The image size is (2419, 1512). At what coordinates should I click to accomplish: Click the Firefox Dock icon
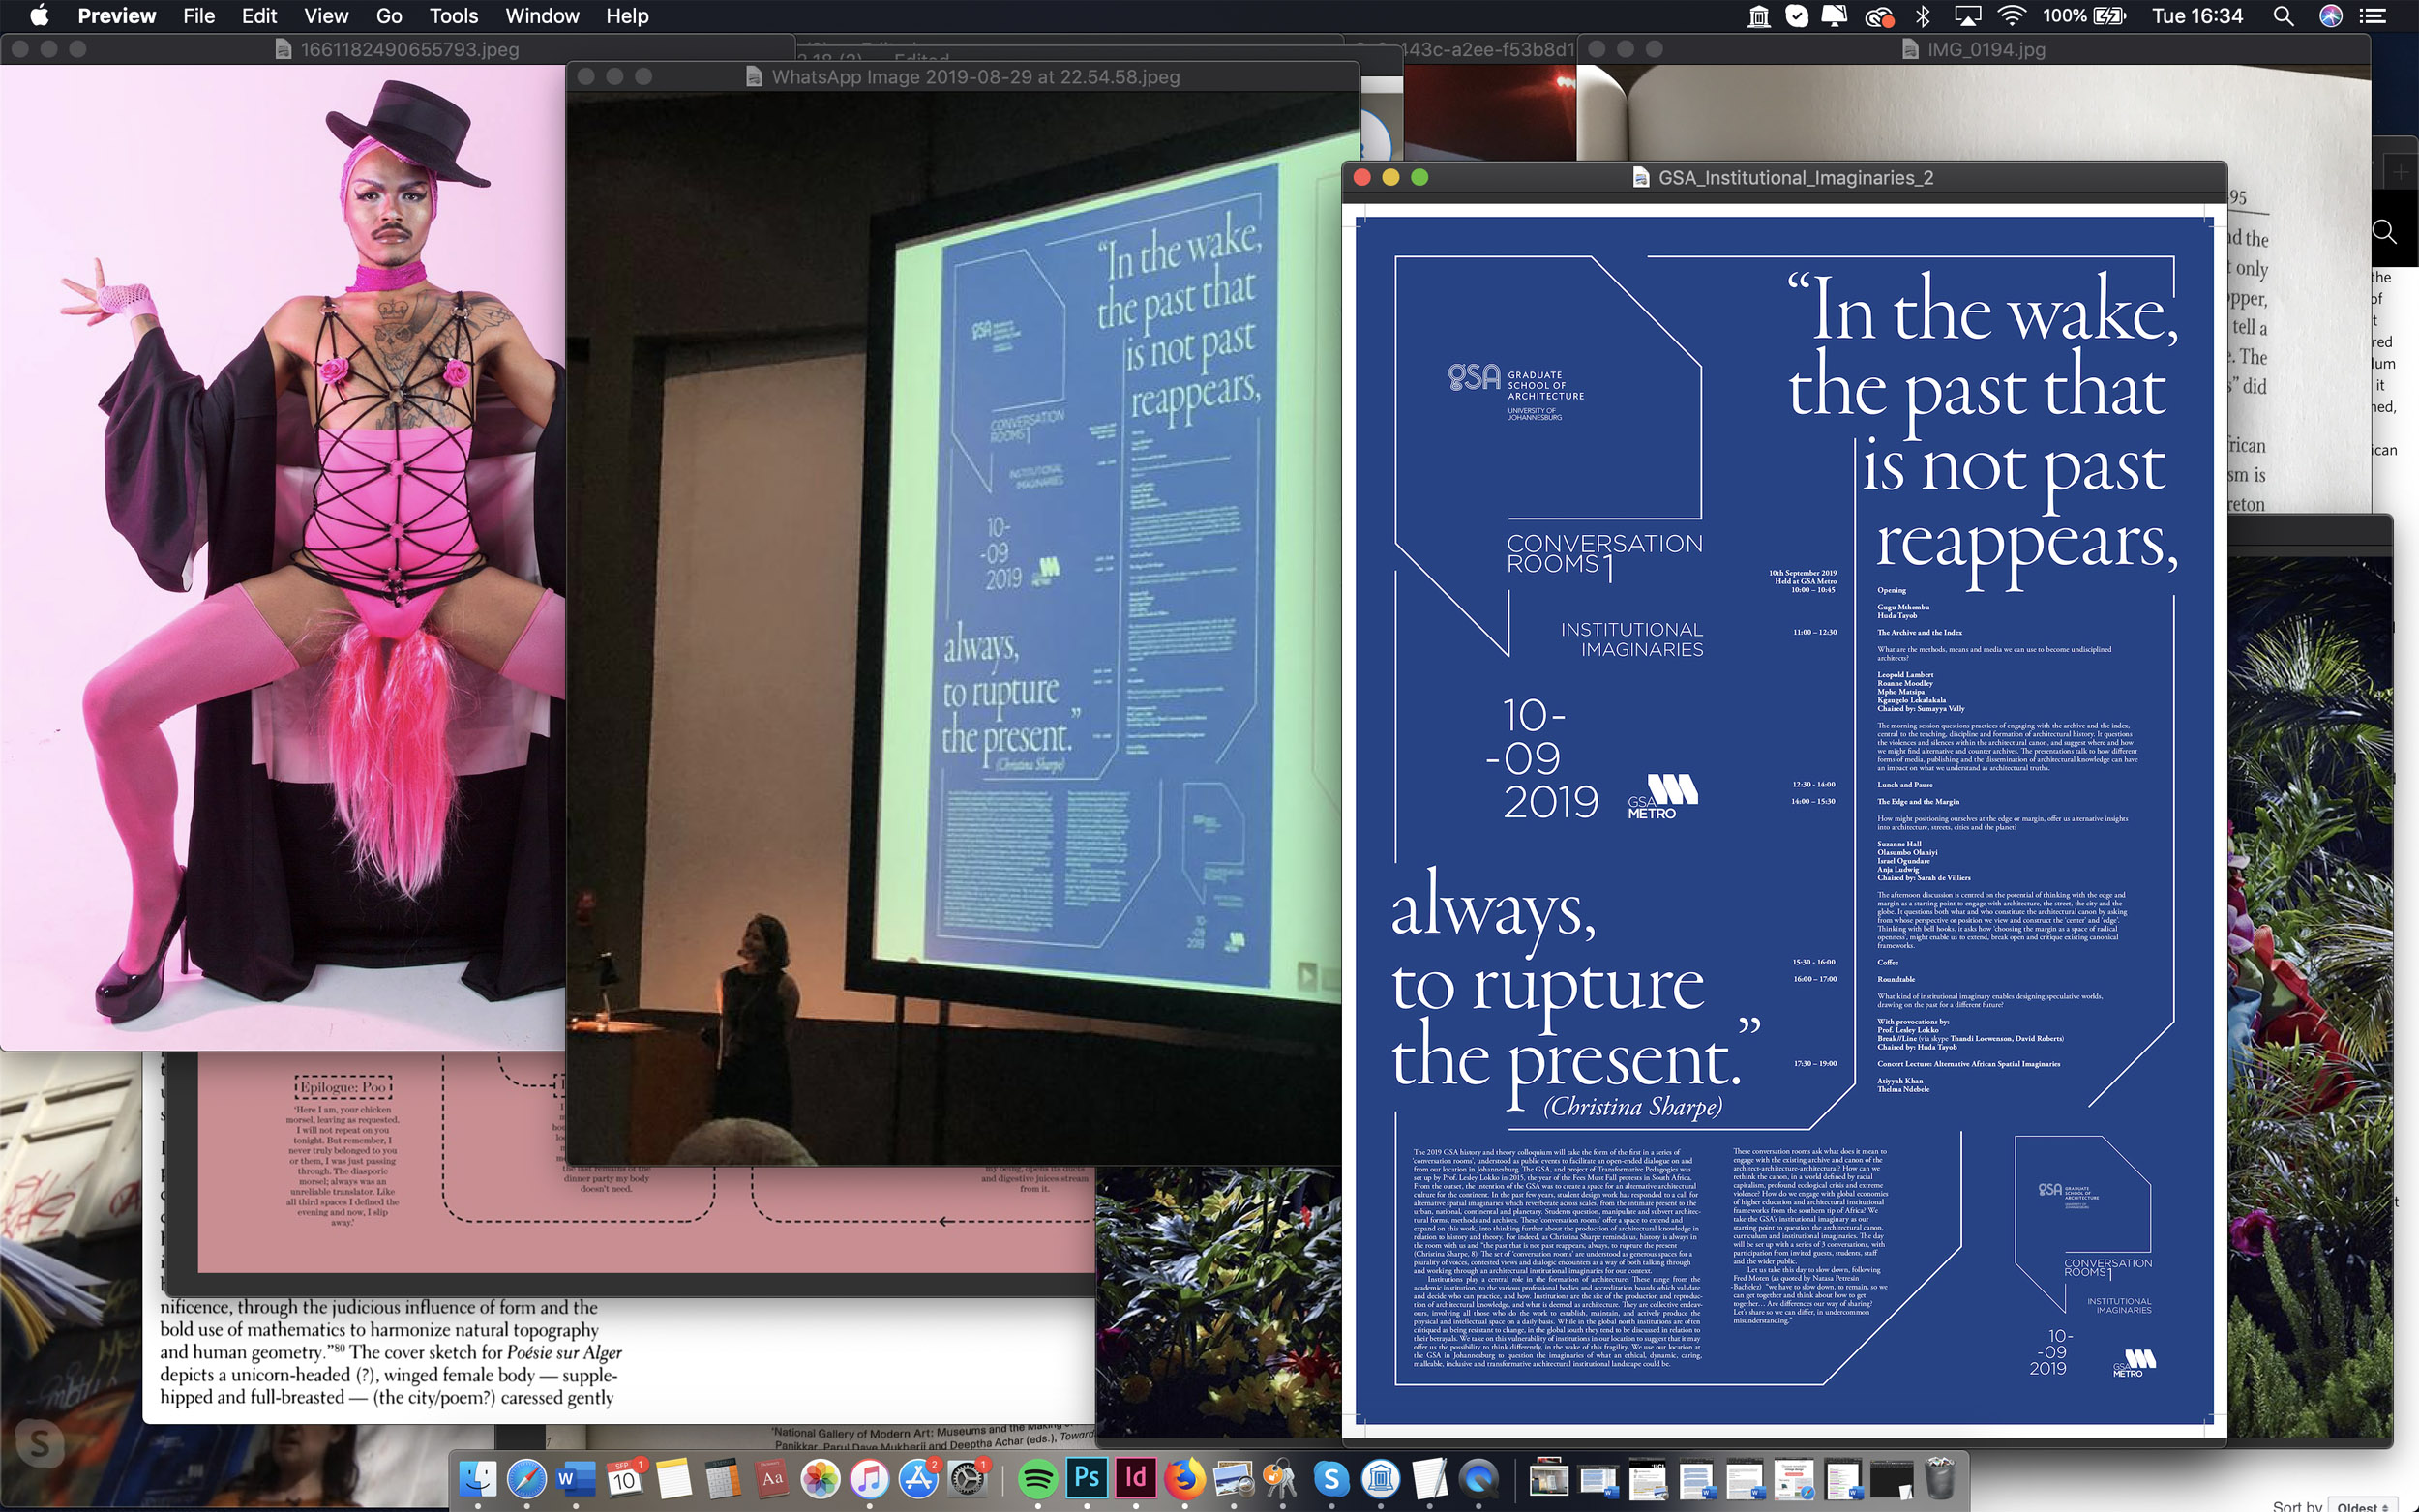point(1184,1478)
